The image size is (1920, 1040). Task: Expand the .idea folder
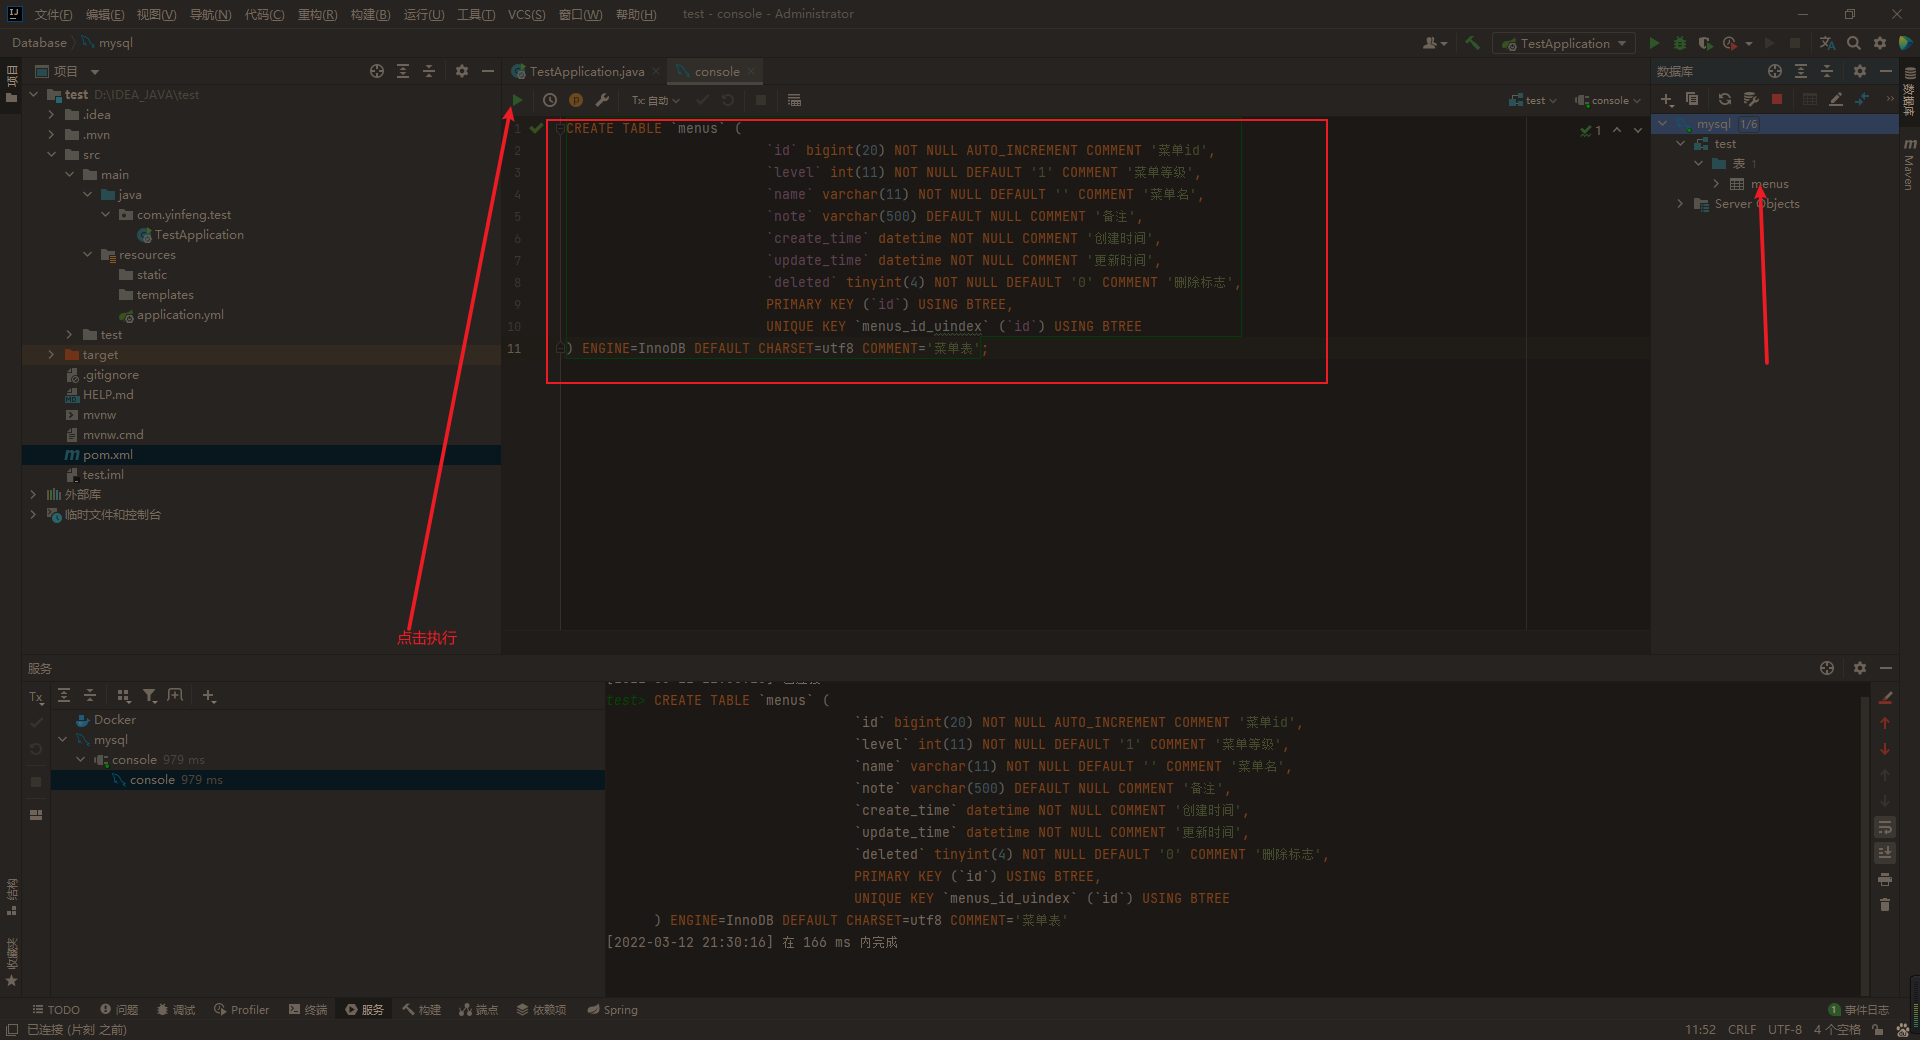[51, 115]
